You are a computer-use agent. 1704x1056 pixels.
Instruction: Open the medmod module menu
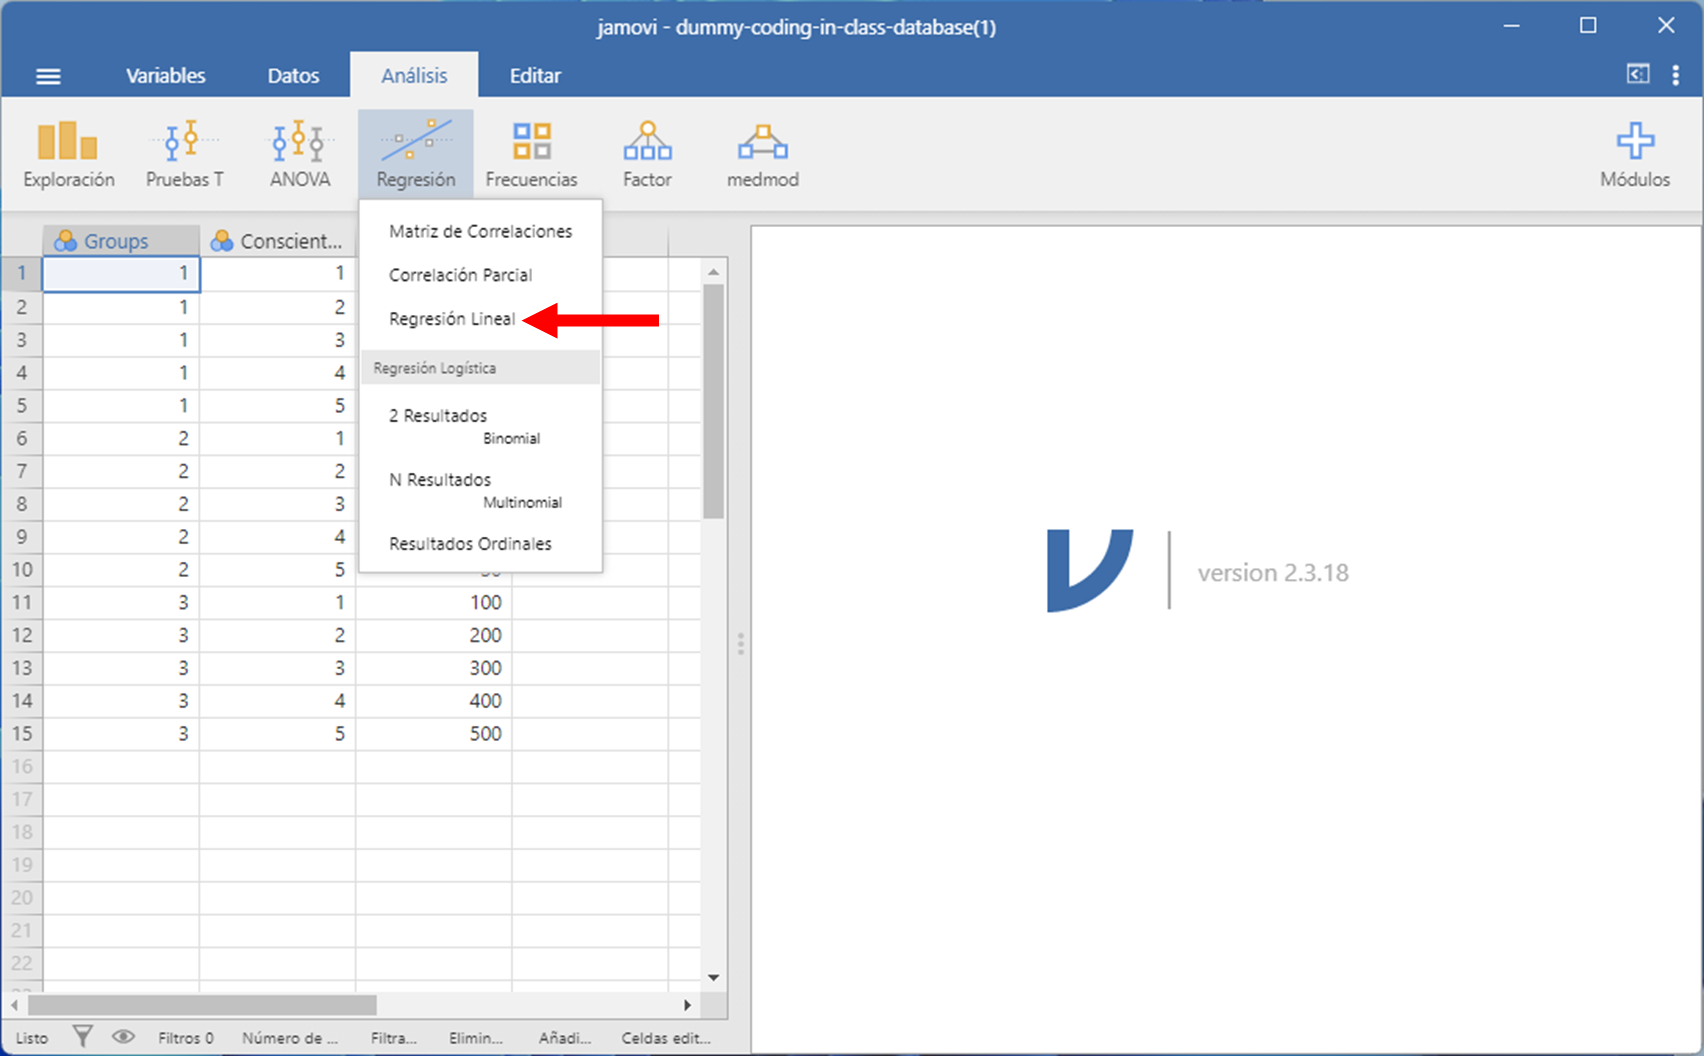[x=762, y=154]
